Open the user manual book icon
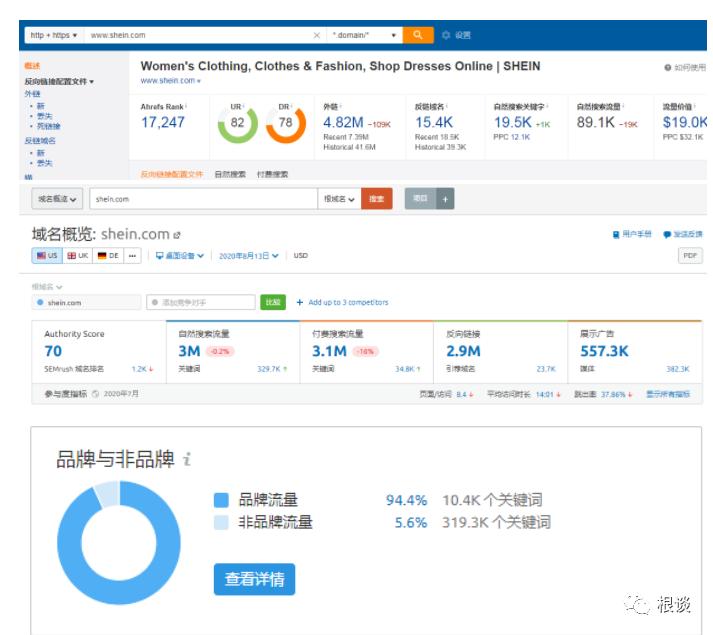The height and width of the screenshot is (635, 713). pos(616,234)
